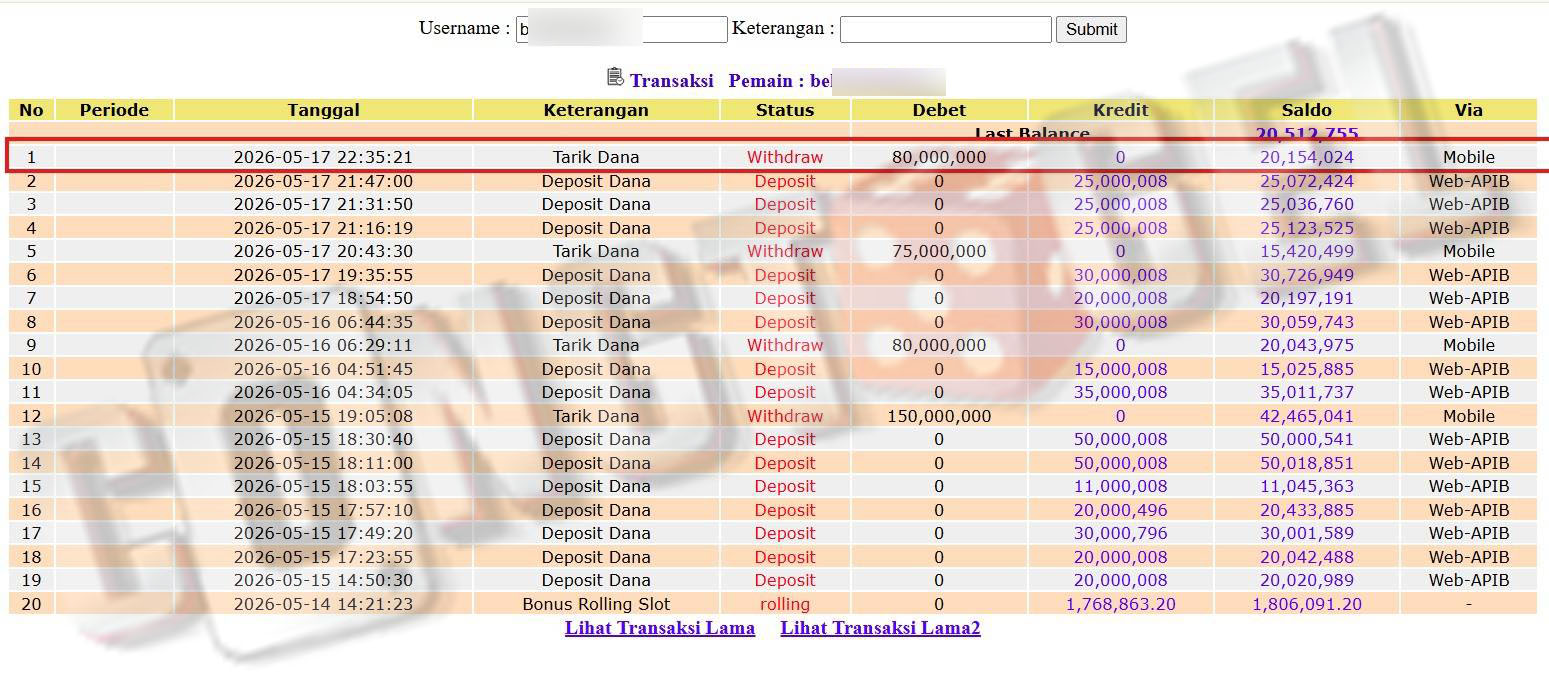Click the Tanggal column header

point(323,110)
